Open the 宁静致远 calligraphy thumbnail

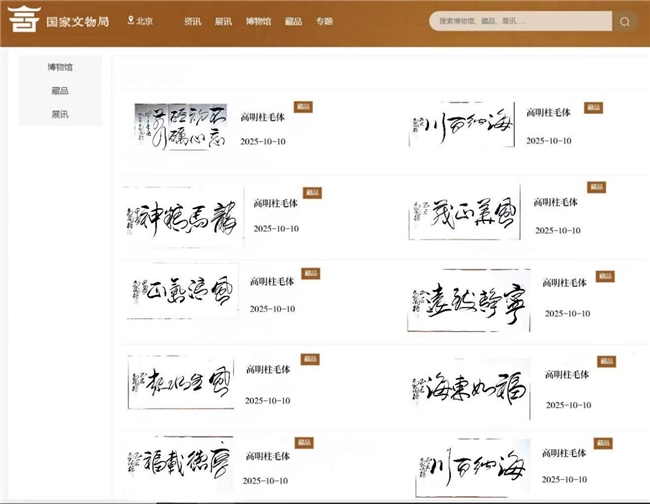pos(468,300)
